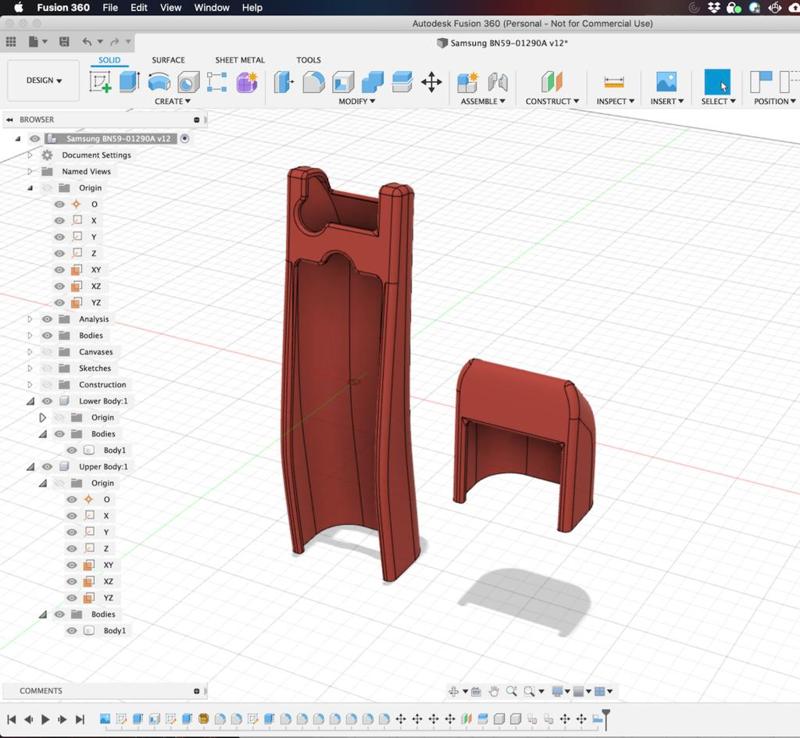
Task: Toggle visibility of the XY origin plane
Action: pyautogui.click(x=59, y=270)
